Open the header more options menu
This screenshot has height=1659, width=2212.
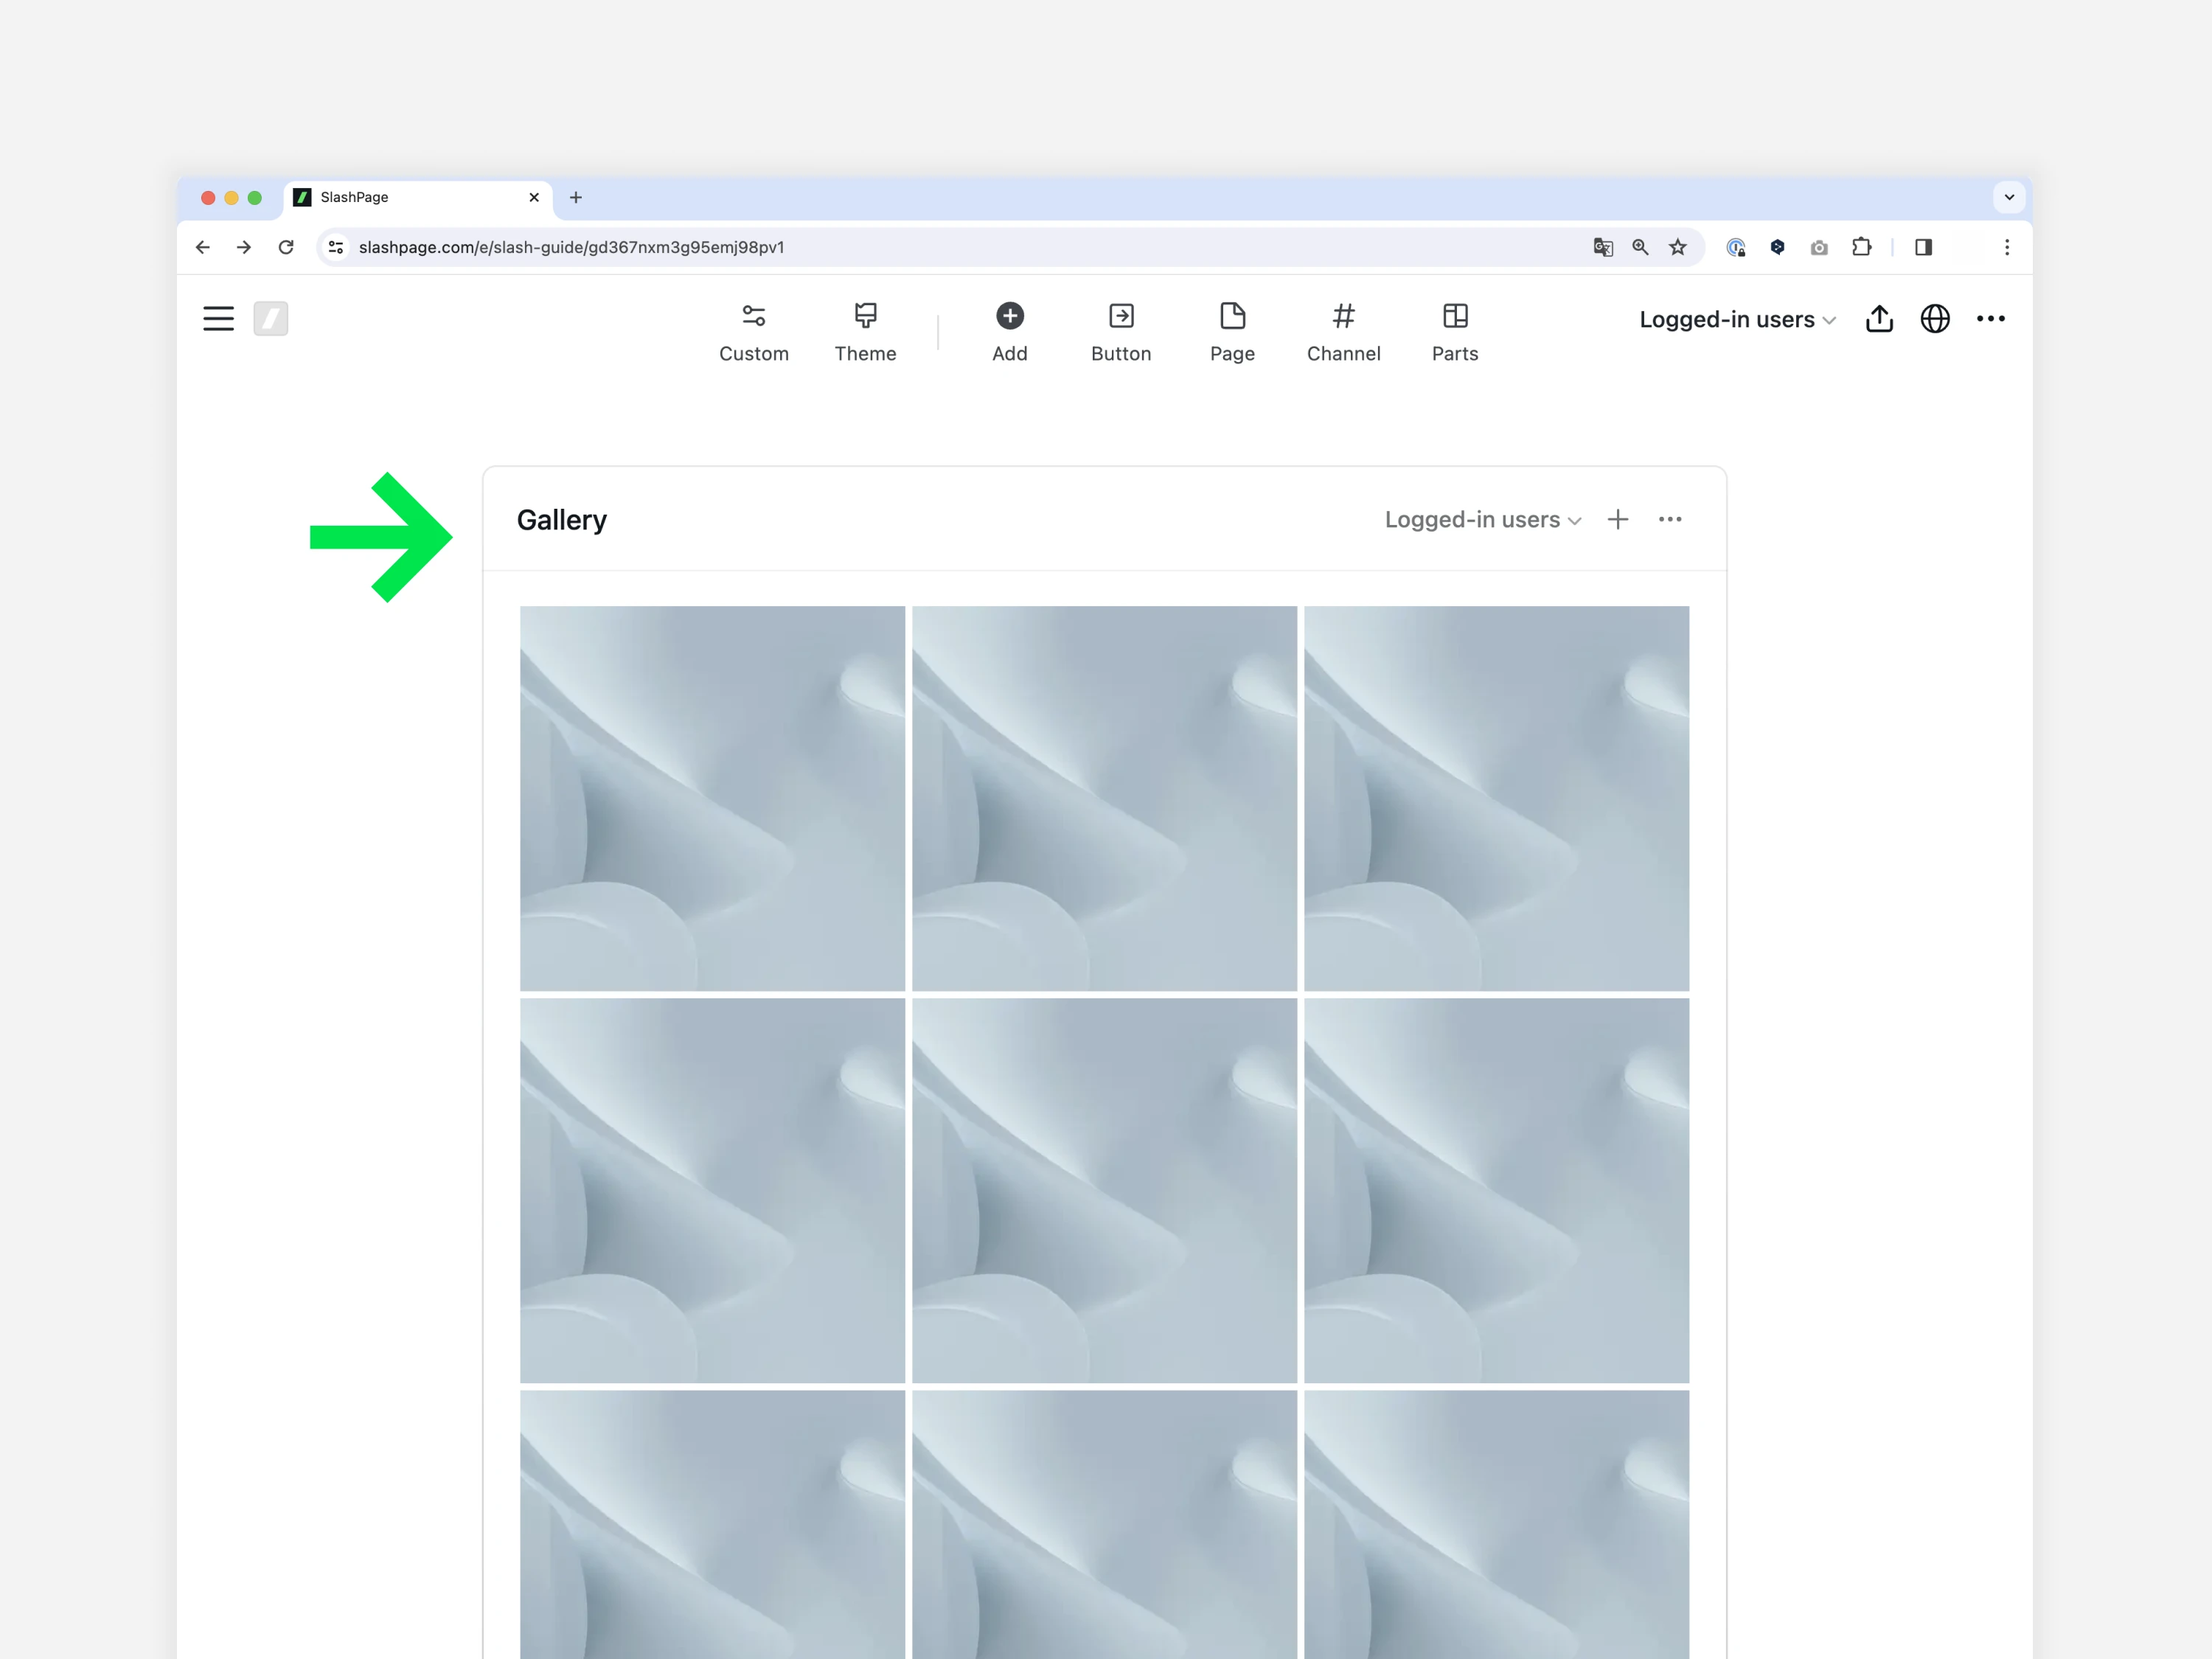[1991, 319]
